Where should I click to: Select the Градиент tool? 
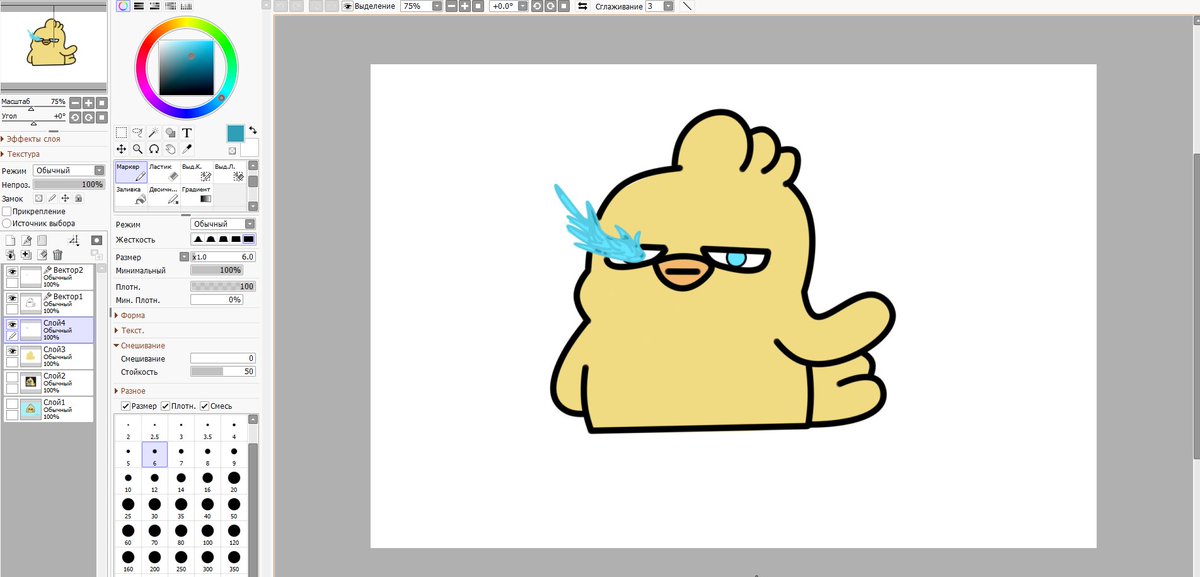click(197, 195)
